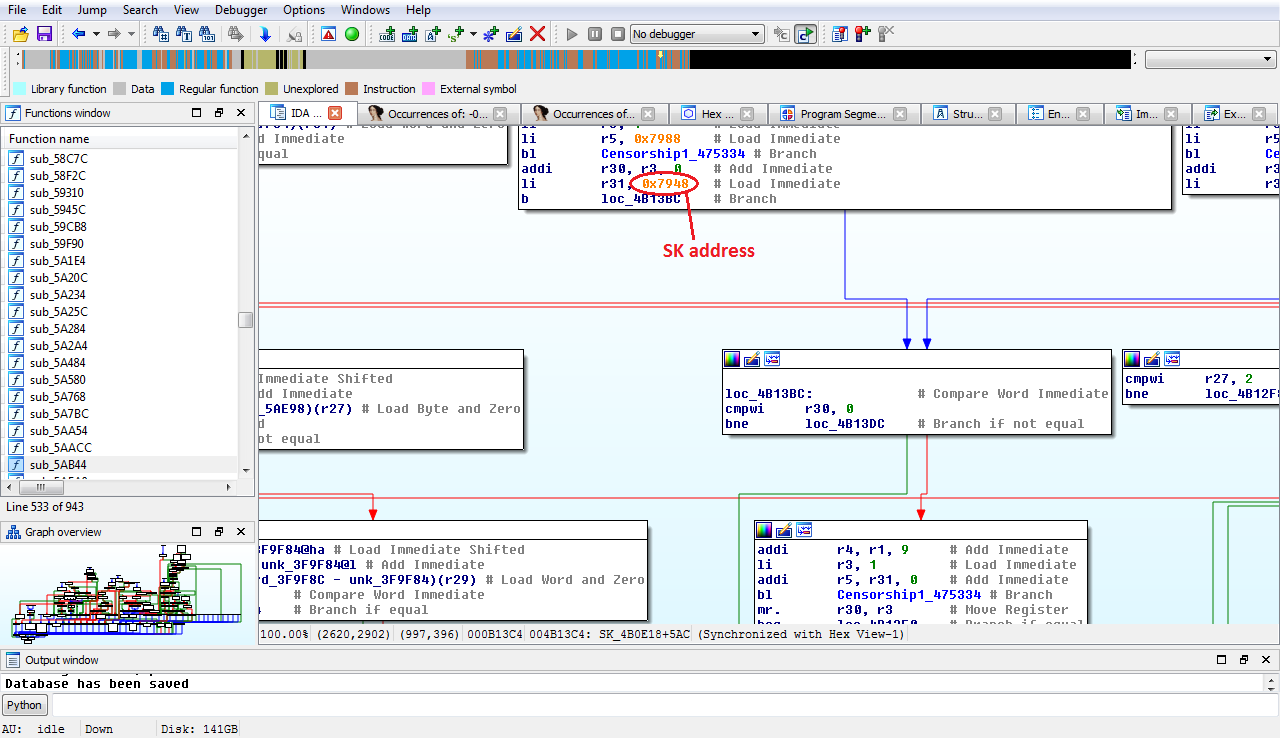
Task: Open the Options menu
Action: tap(304, 10)
